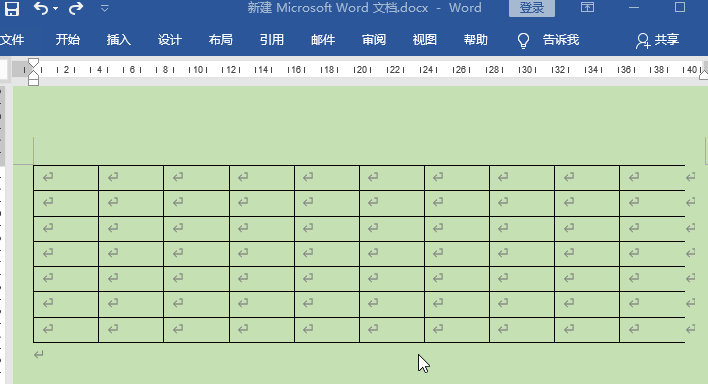Minimize the Word window
This screenshot has height=384, width=708.
coord(634,8)
